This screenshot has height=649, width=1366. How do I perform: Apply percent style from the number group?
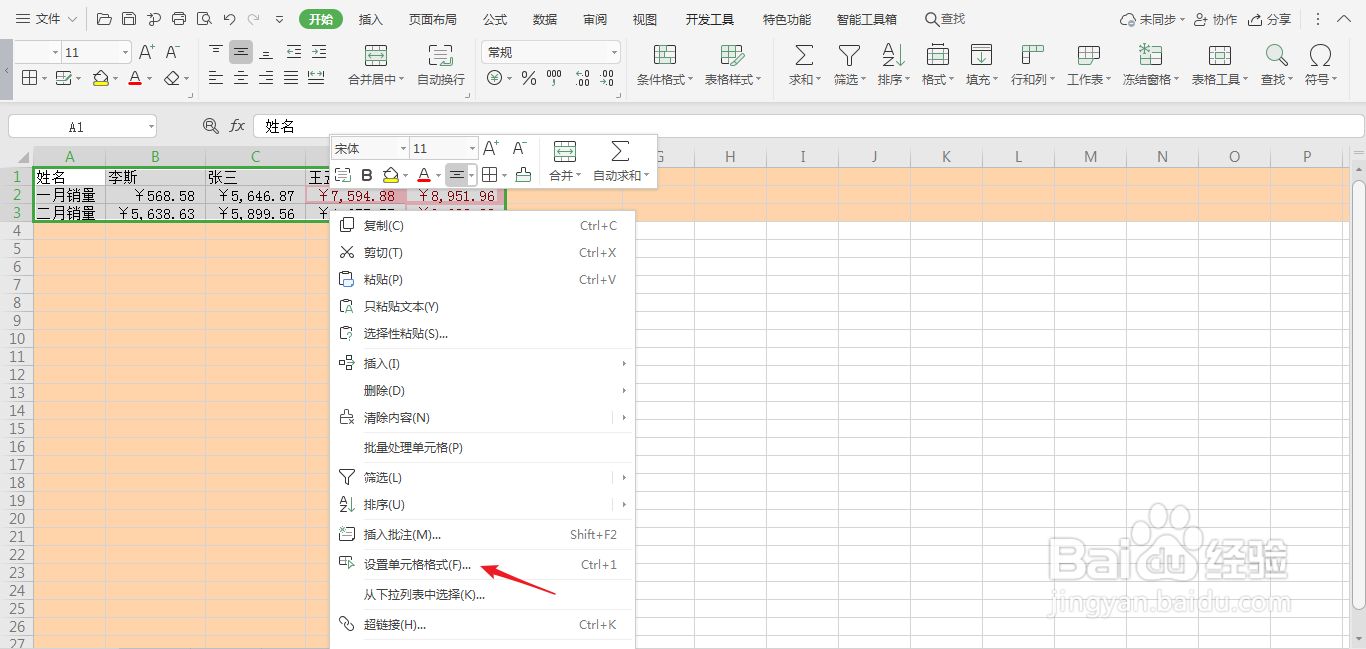pyautogui.click(x=529, y=75)
